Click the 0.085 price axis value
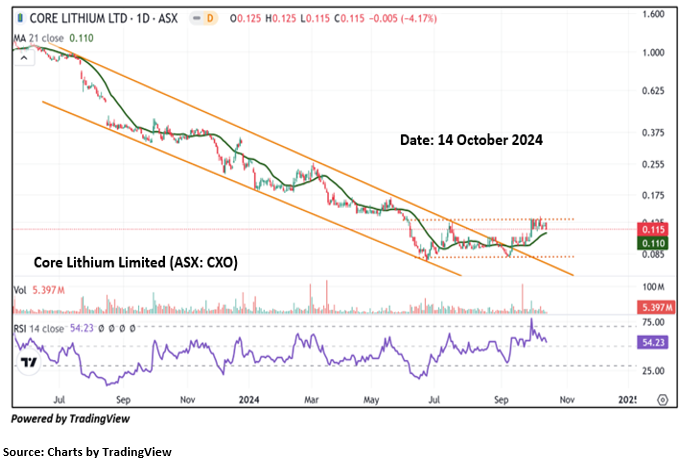Image resolution: width=691 pixels, height=463 pixels. tap(653, 254)
